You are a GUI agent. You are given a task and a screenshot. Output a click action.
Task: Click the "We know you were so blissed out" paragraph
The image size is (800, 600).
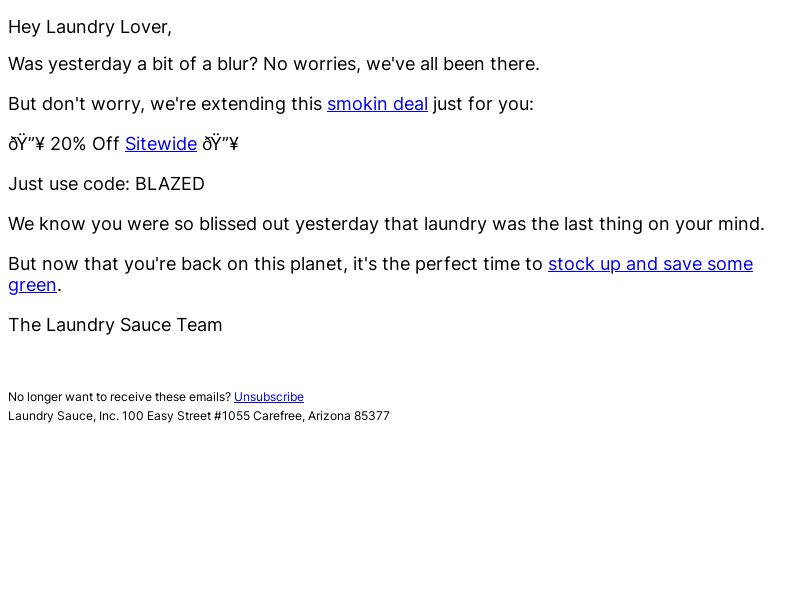[386, 224]
